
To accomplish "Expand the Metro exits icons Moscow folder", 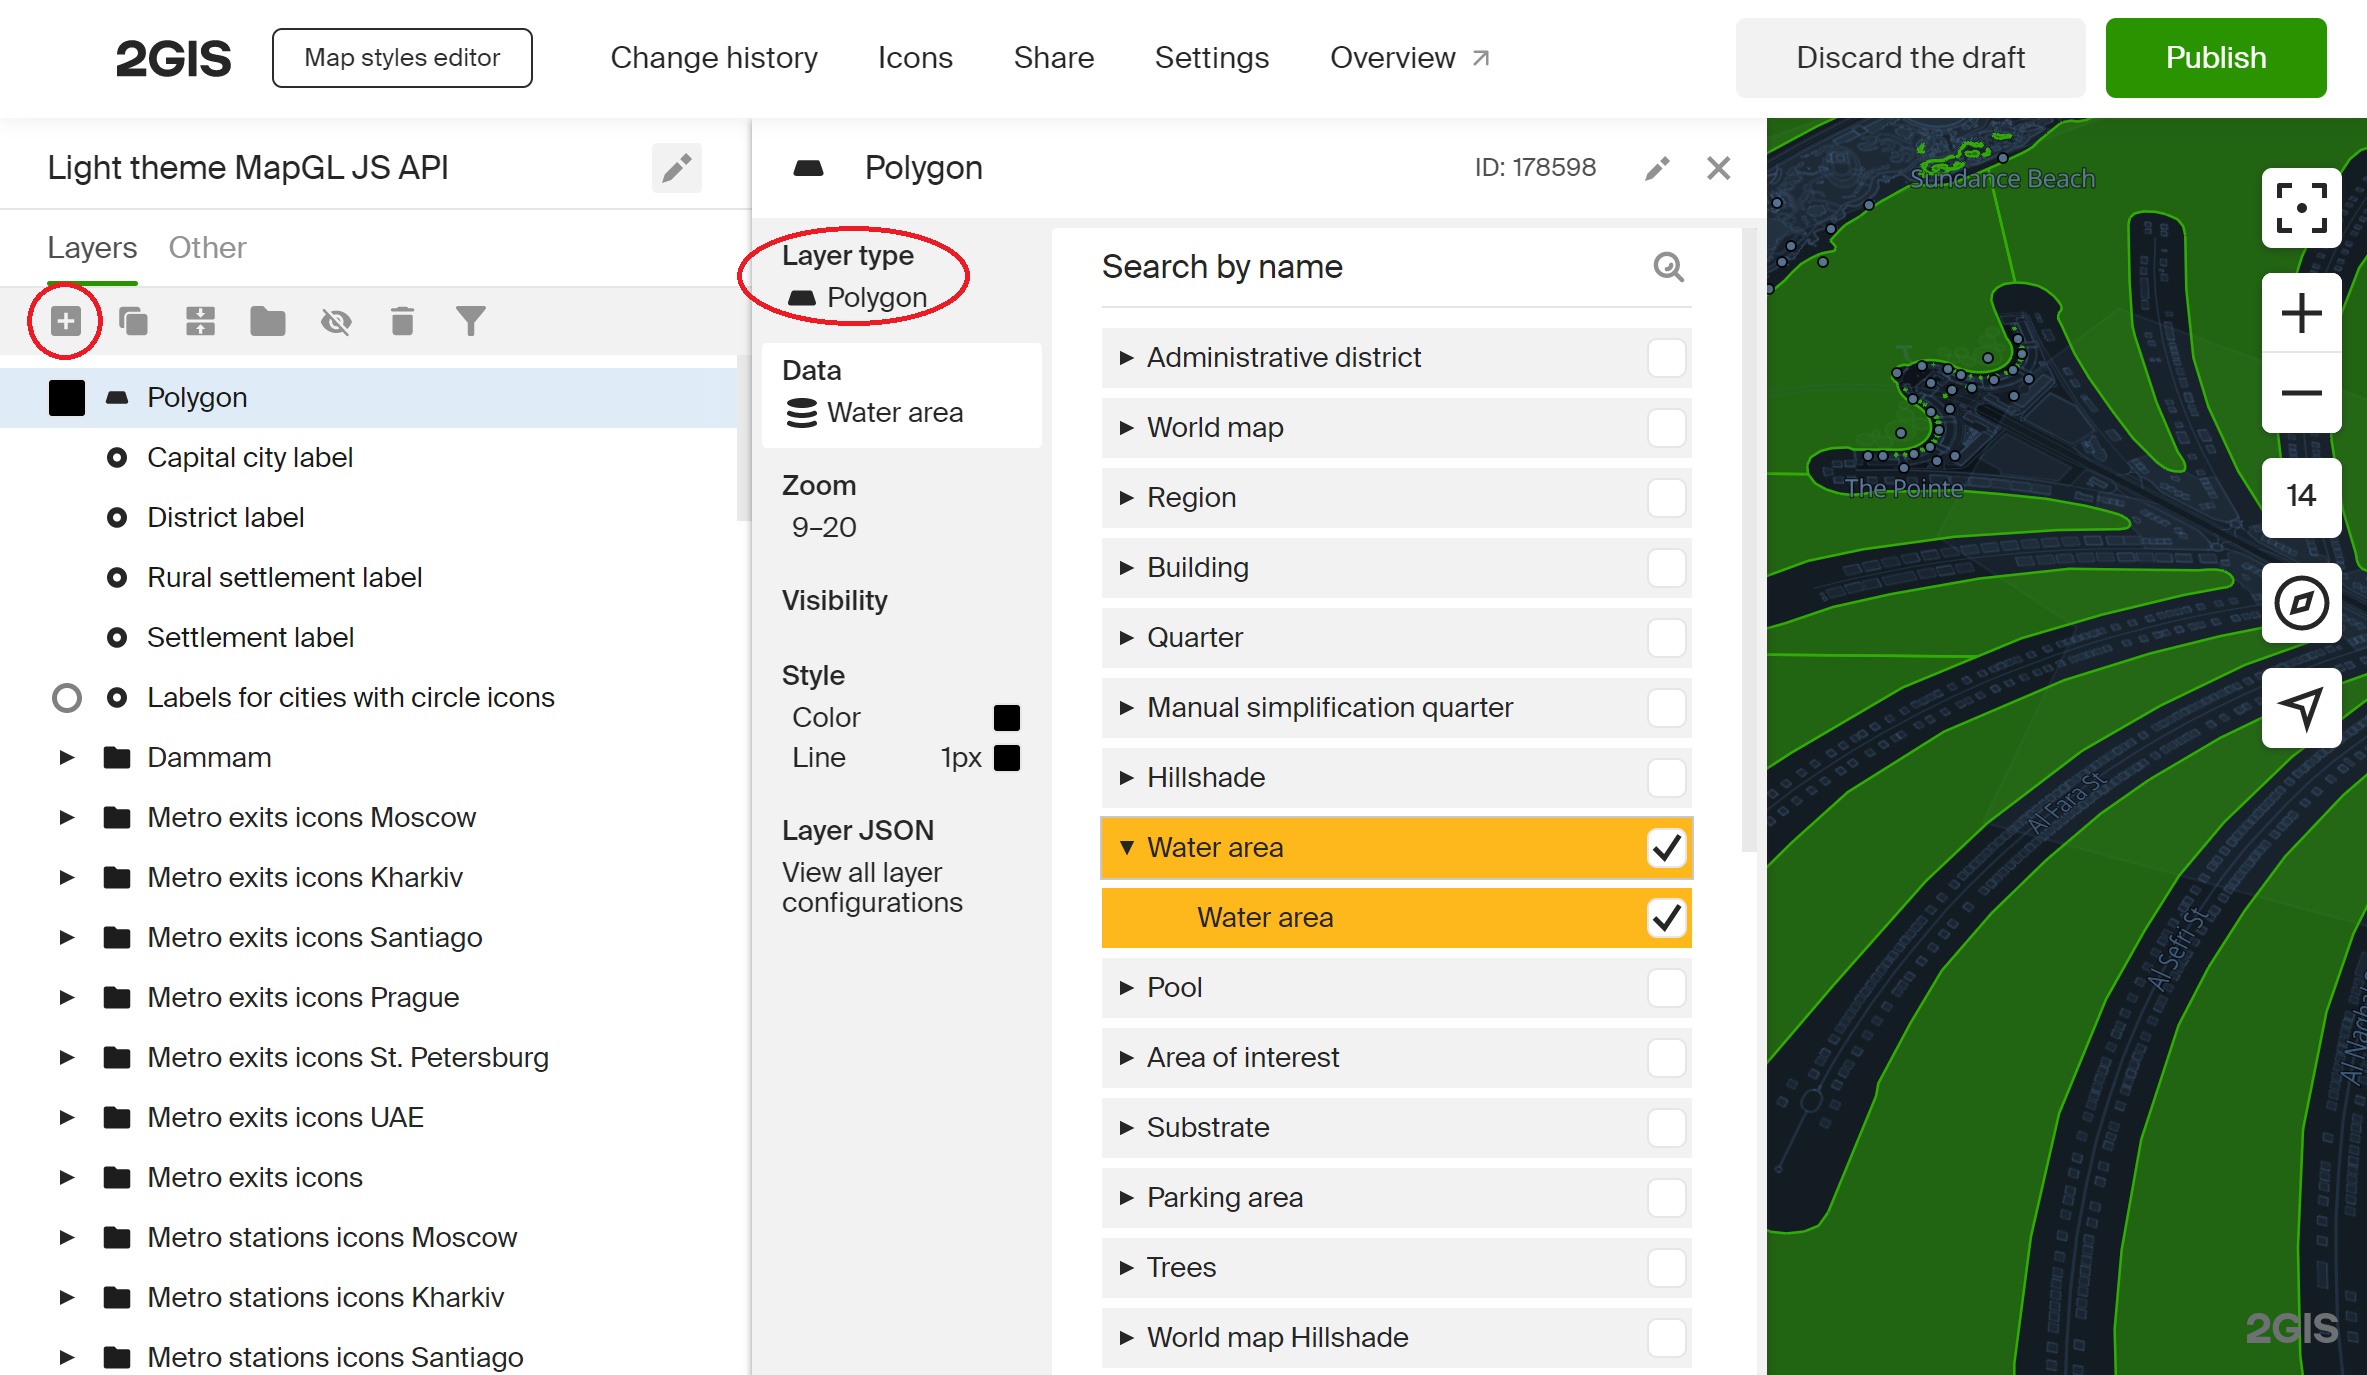I will (x=66, y=817).
